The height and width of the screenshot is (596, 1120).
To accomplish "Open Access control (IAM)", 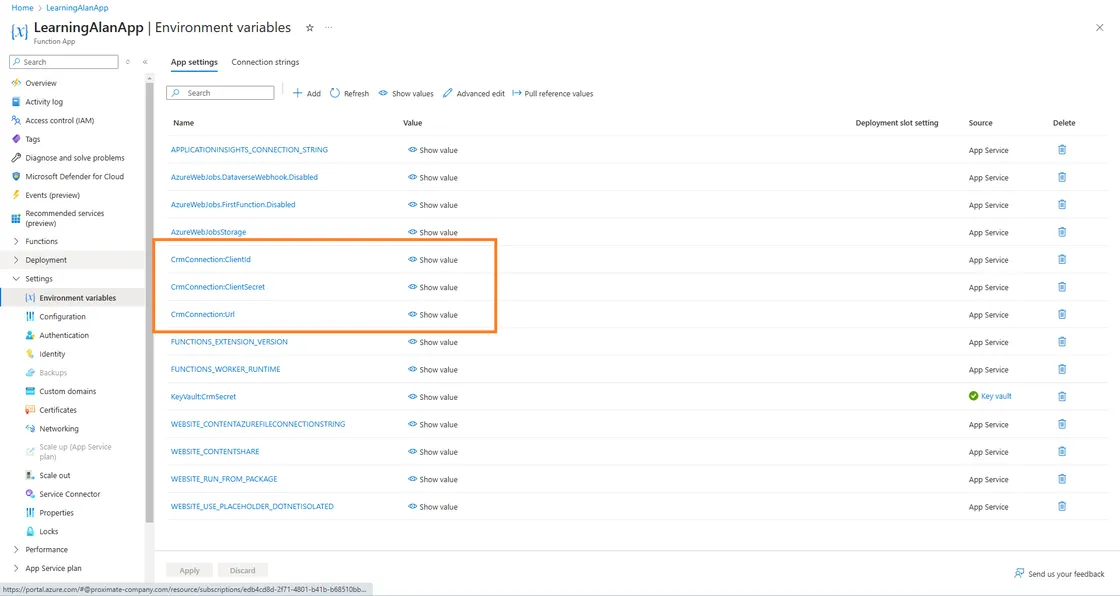I will tap(59, 121).
